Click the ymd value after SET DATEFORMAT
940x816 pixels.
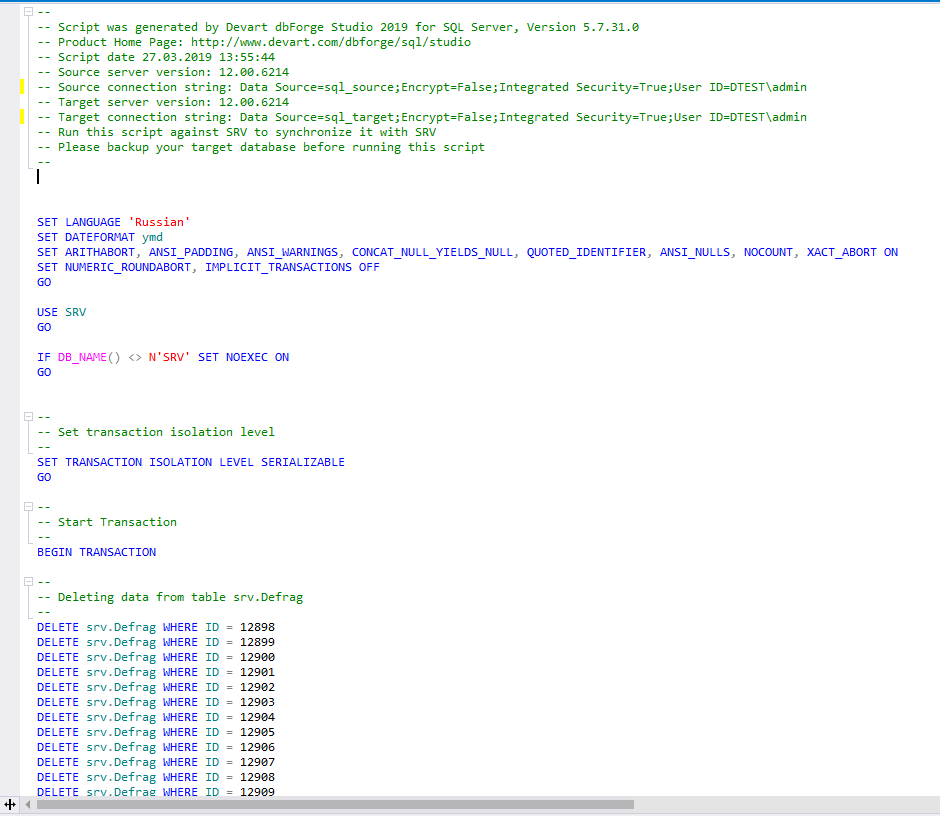click(x=152, y=237)
